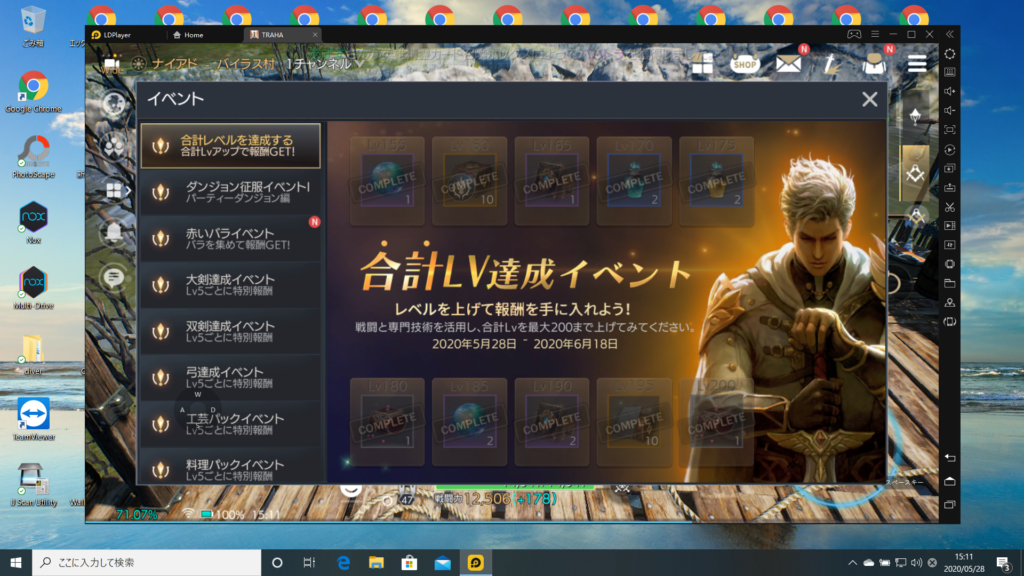This screenshot has height=576, width=1024.
Task: Click LDPlayer scissors screenshot icon
Action: (x=949, y=207)
